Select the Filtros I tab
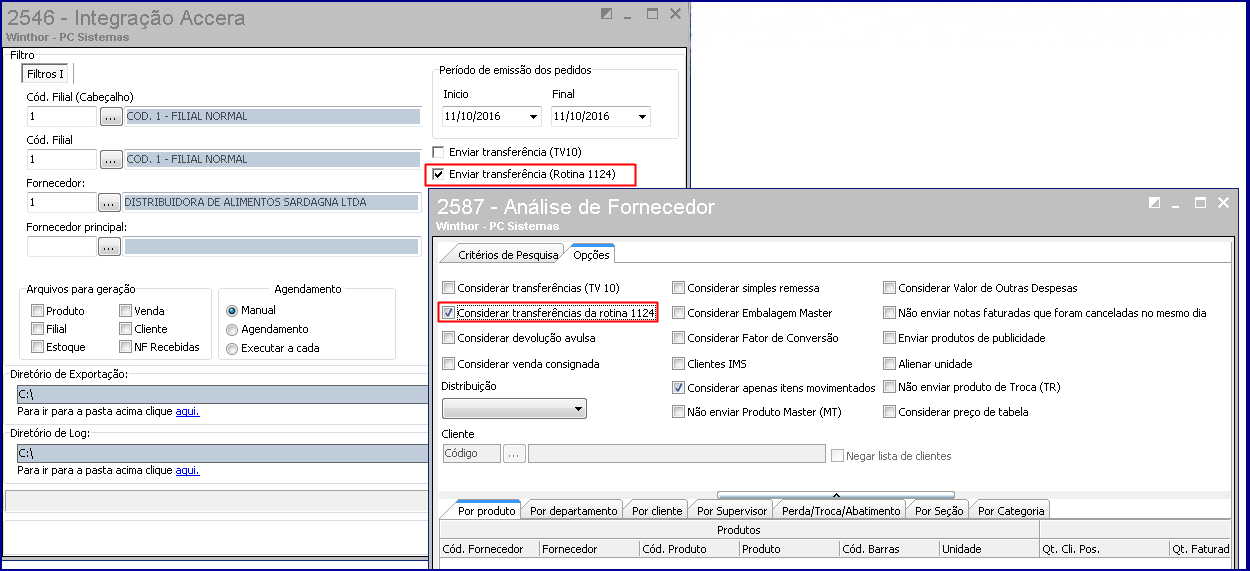Viewport: 1250px width, 571px height. (x=45, y=74)
